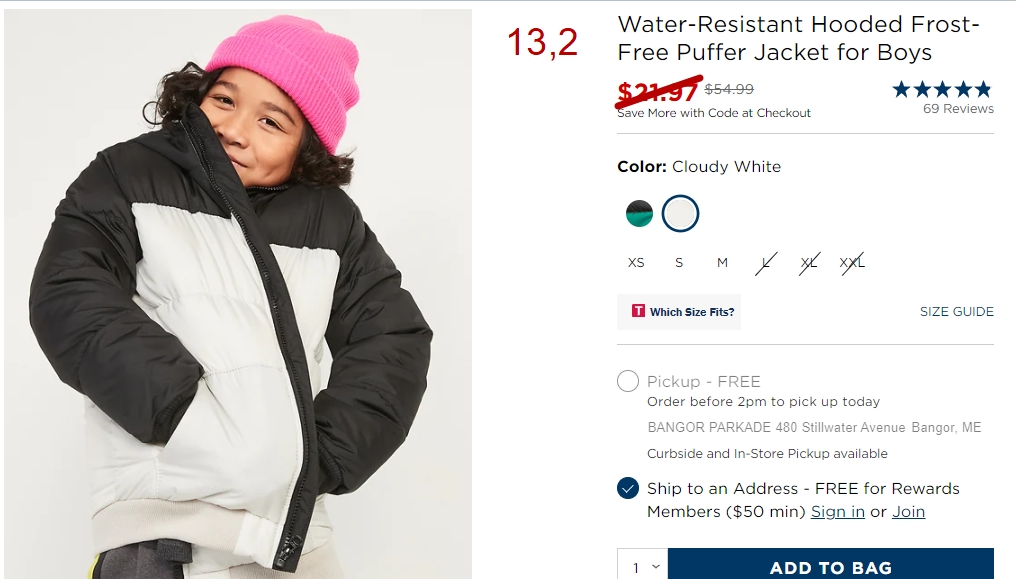Image resolution: width=1016 pixels, height=579 pixels.
Task: Choose size M
Action: (x=722, y=263)
